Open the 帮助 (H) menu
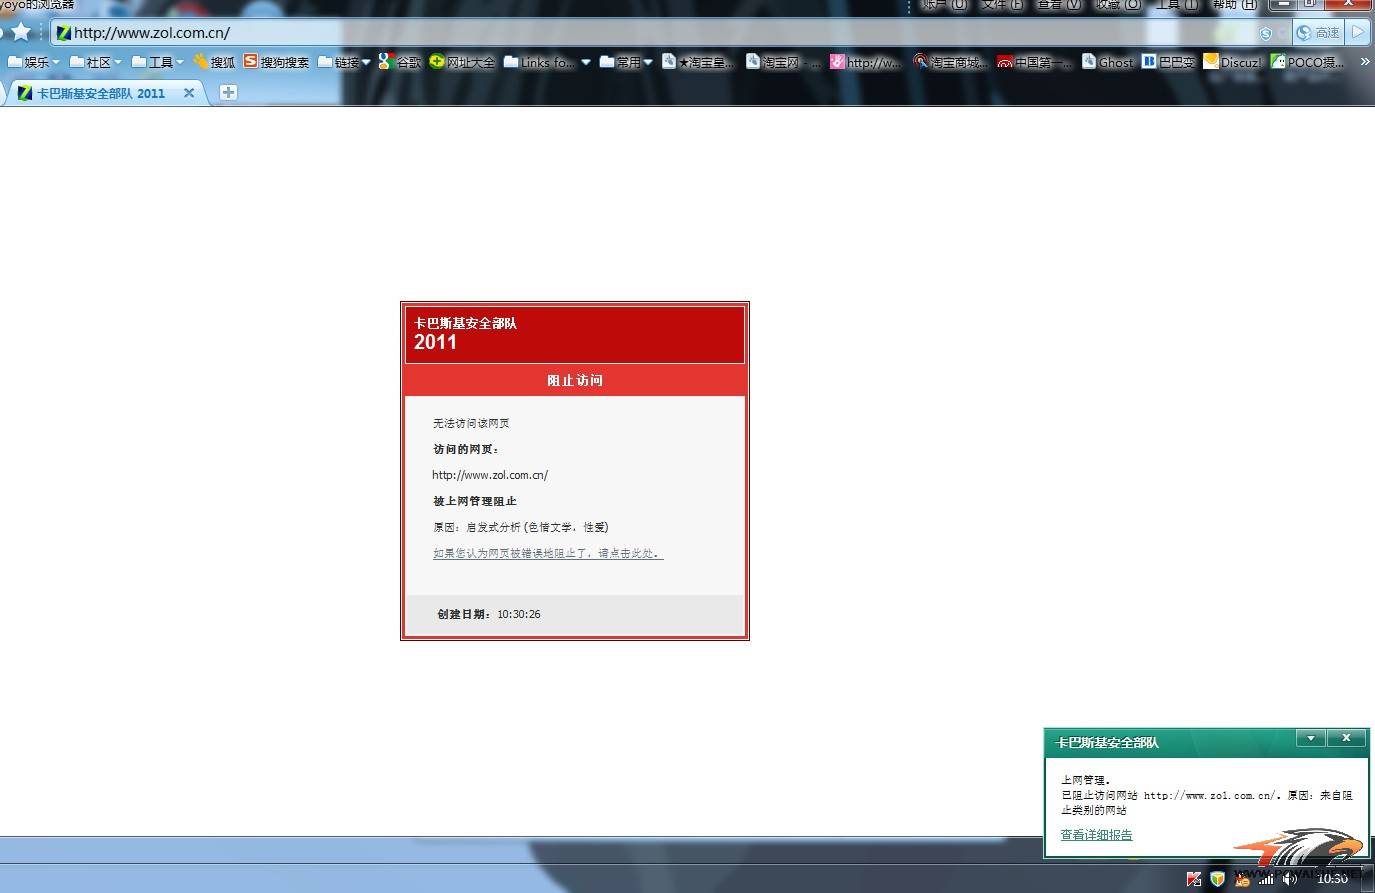Image resolution: width=1375 pixels, height=893 pixels. click(1234, 5)
